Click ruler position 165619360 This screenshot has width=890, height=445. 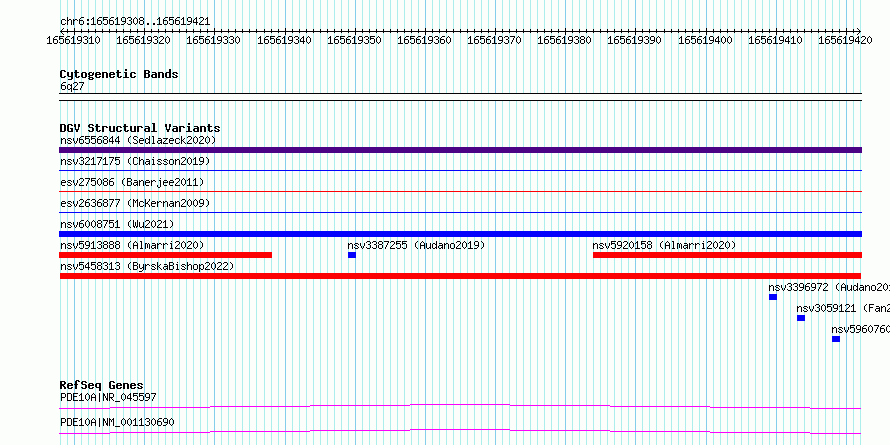pos(425,40)
